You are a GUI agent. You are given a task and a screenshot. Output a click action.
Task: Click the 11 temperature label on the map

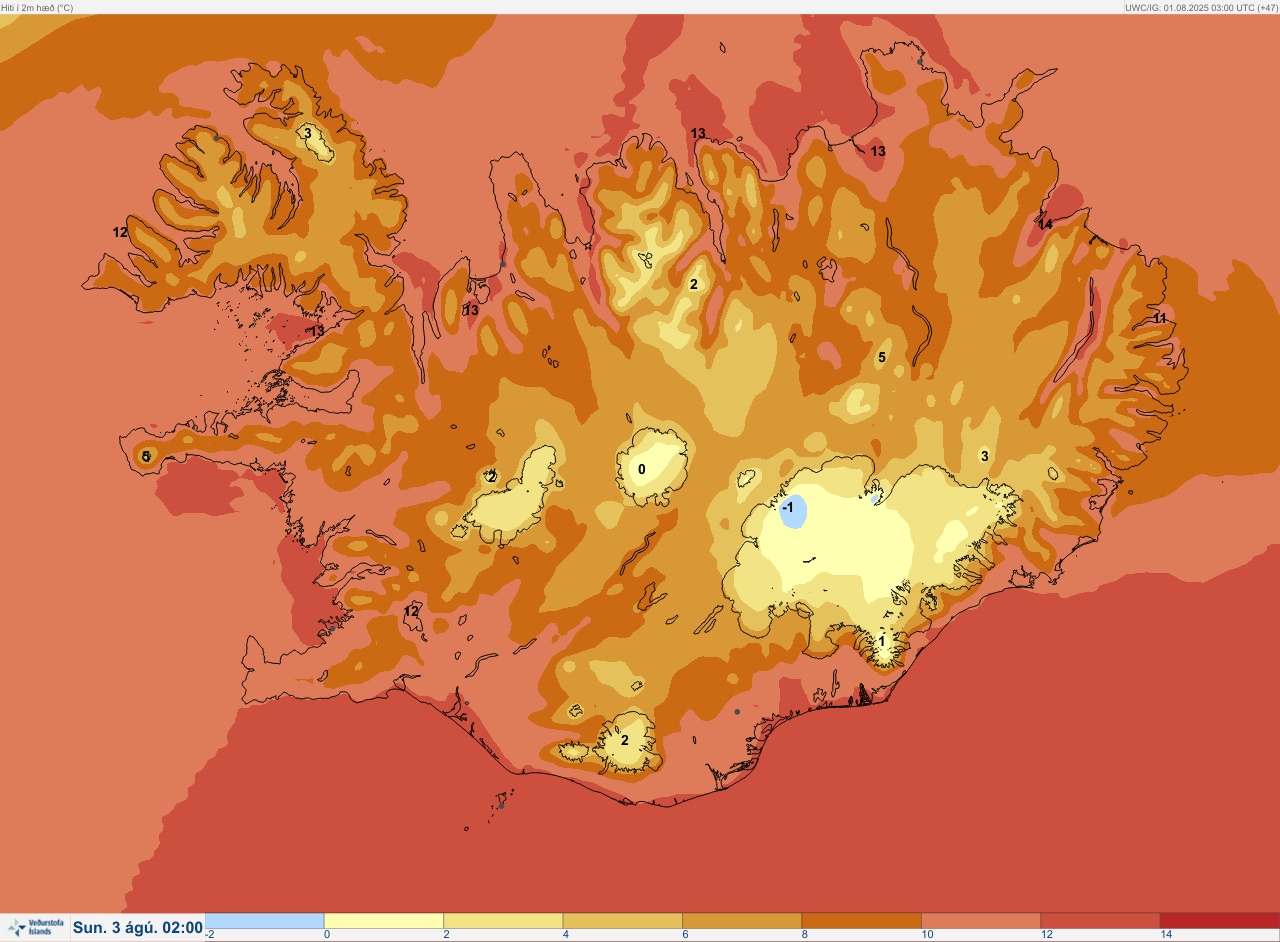tap(1160, 318)
